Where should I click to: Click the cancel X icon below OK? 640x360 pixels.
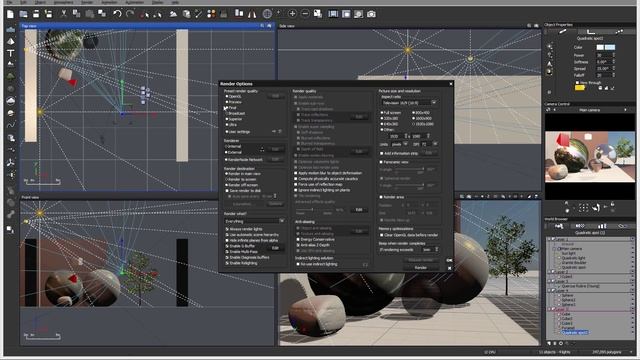(x=449, y=268)
